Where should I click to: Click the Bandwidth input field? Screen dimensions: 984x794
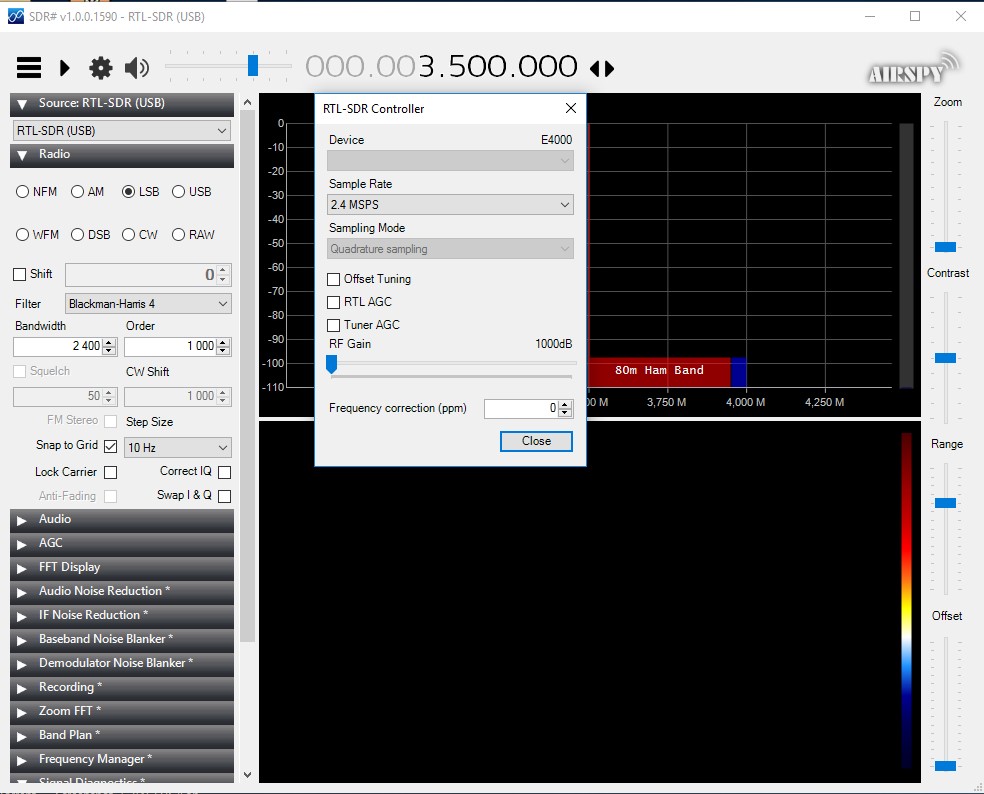click(58, 346)
